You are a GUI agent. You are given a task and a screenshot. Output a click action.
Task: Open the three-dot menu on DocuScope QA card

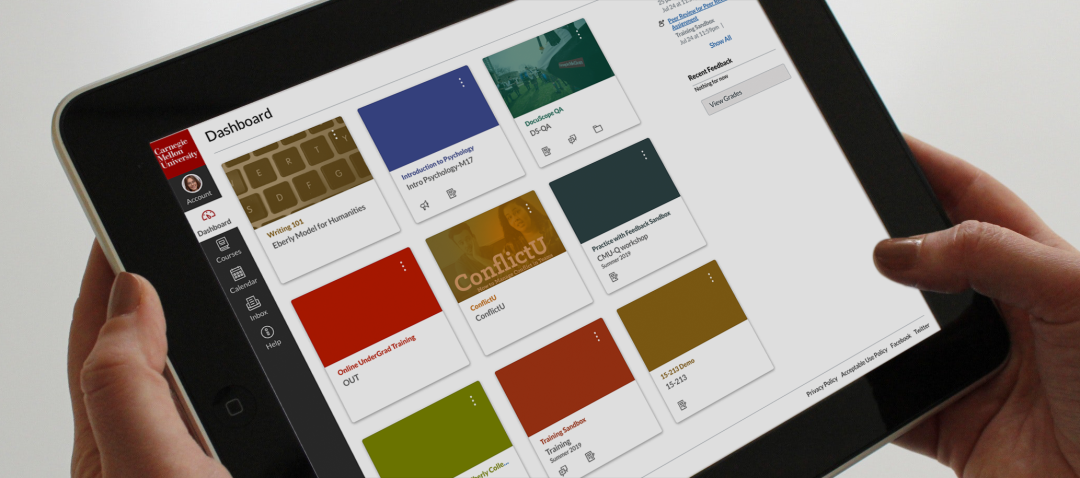[579, 32]
